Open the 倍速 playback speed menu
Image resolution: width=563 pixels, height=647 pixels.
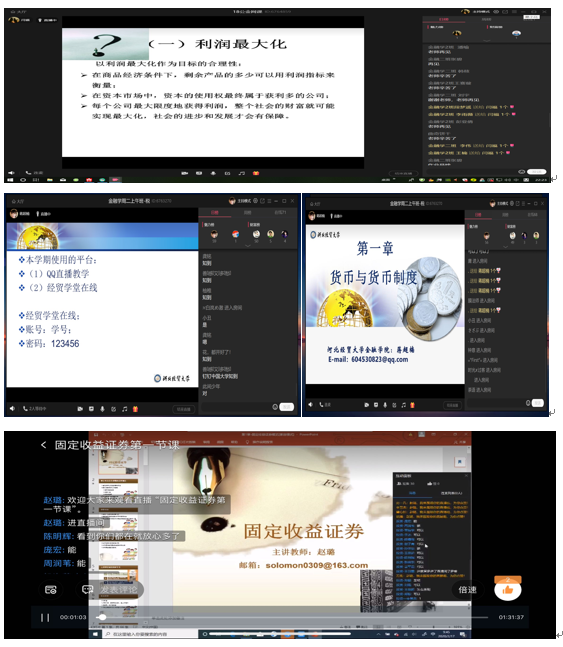point(467,590)
